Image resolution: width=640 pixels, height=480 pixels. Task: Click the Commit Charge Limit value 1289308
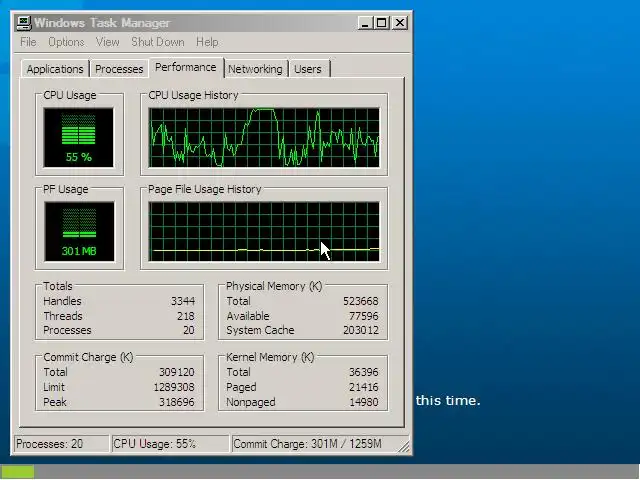point(174,387)
